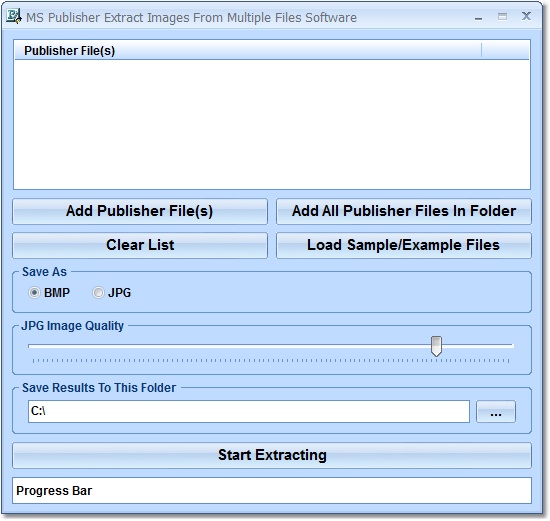Open folder browse dialog with ellipsis button
Screen dimensions: 550x521
point(496,412)
